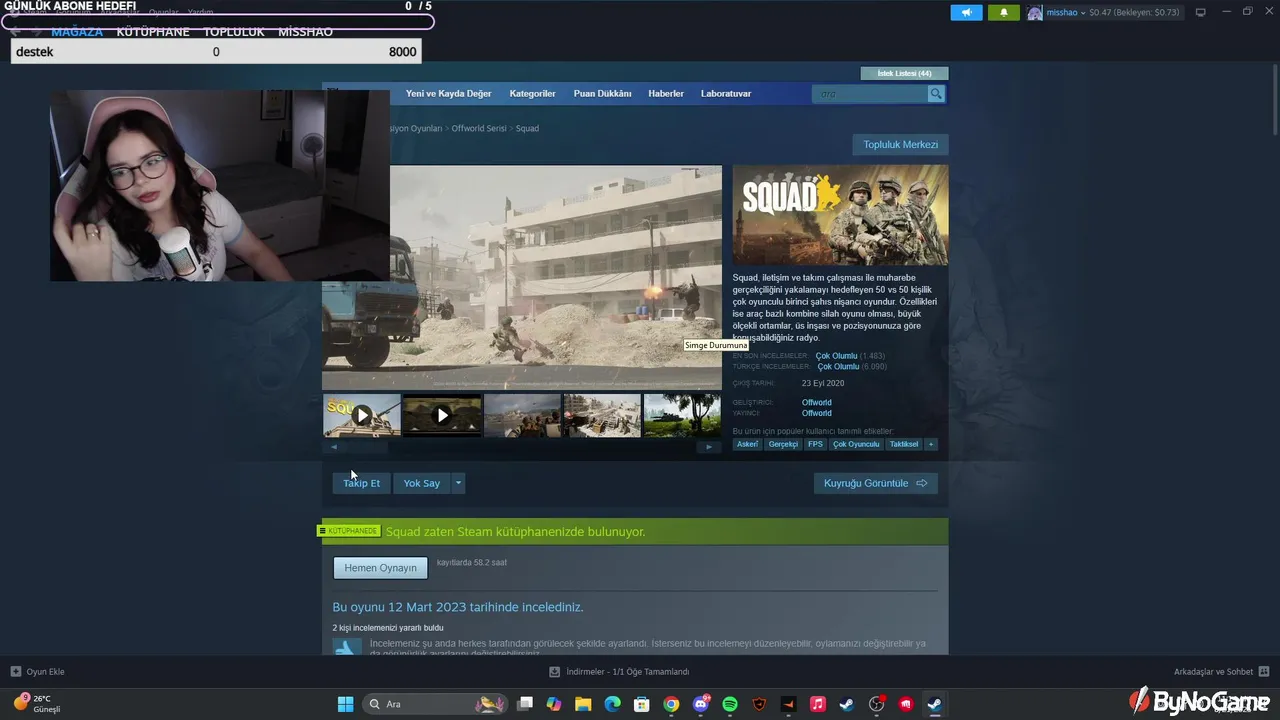Switch to MAĞAZA tab
This screenshot has width=1280, height=720.
(77, 32)
